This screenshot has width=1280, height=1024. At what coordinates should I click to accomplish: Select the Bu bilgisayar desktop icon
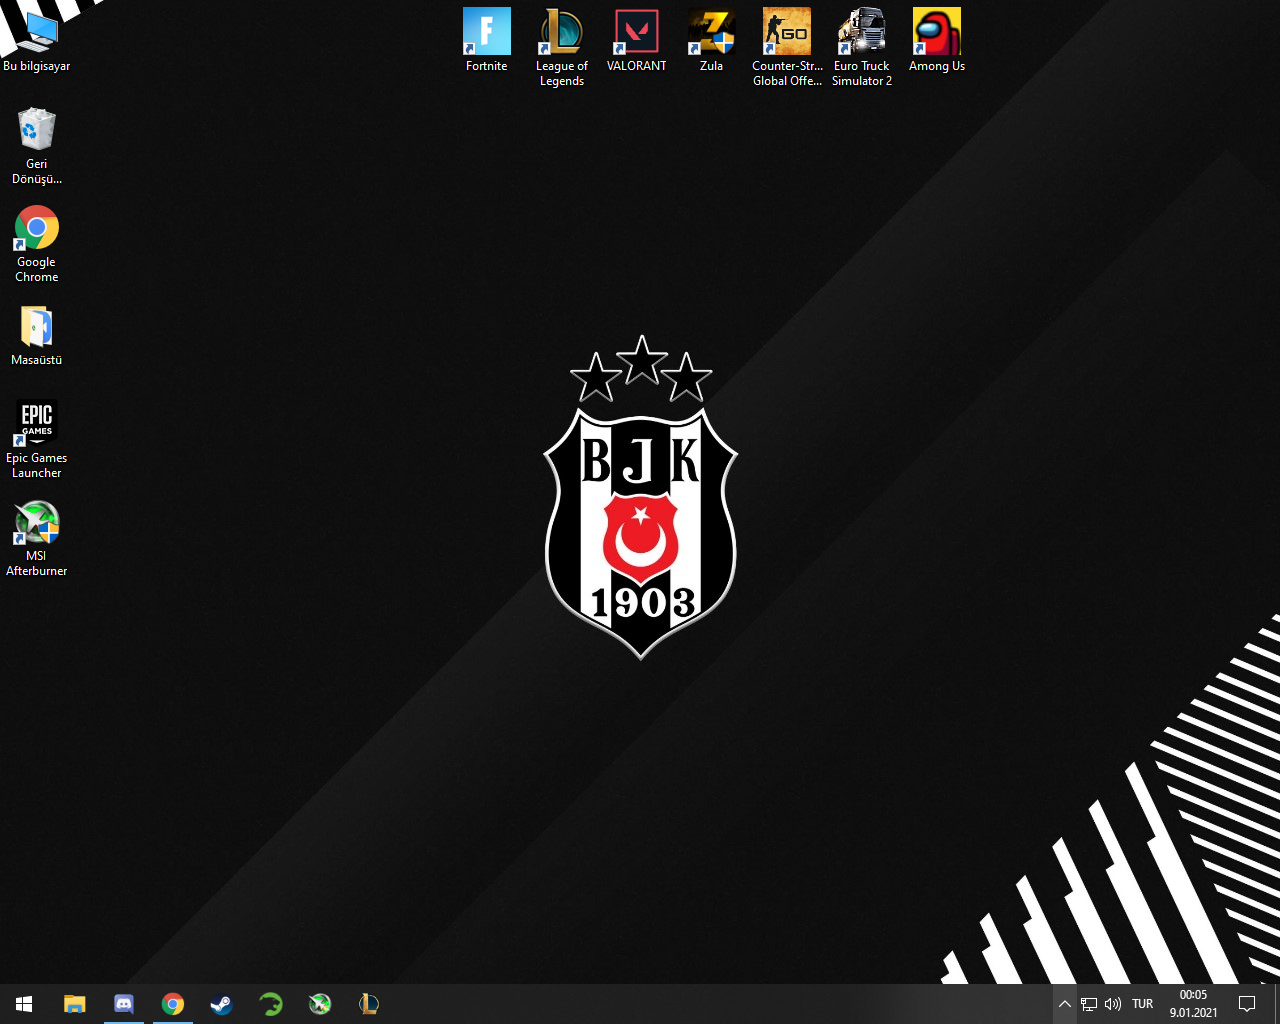point(37,42)
